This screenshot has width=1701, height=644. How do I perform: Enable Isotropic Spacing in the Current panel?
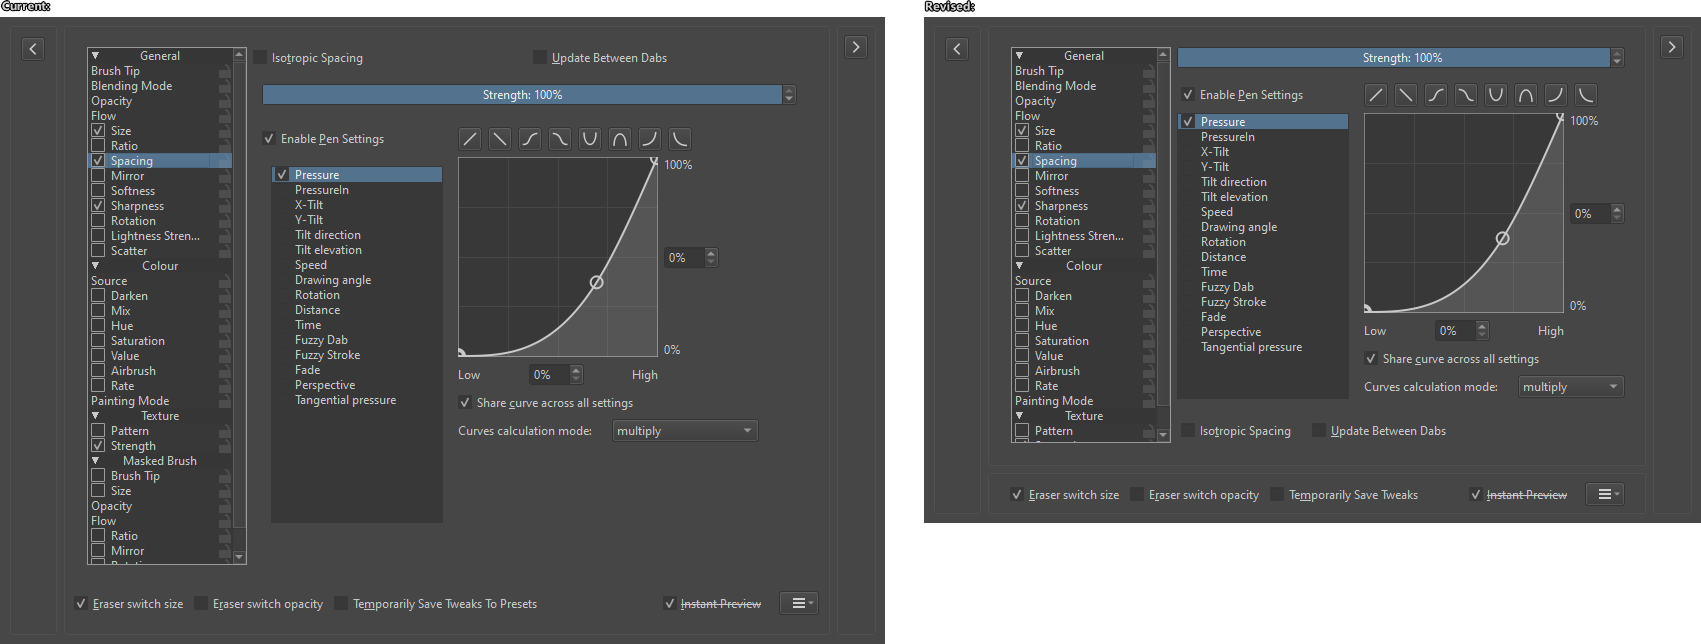click(261, 58)
